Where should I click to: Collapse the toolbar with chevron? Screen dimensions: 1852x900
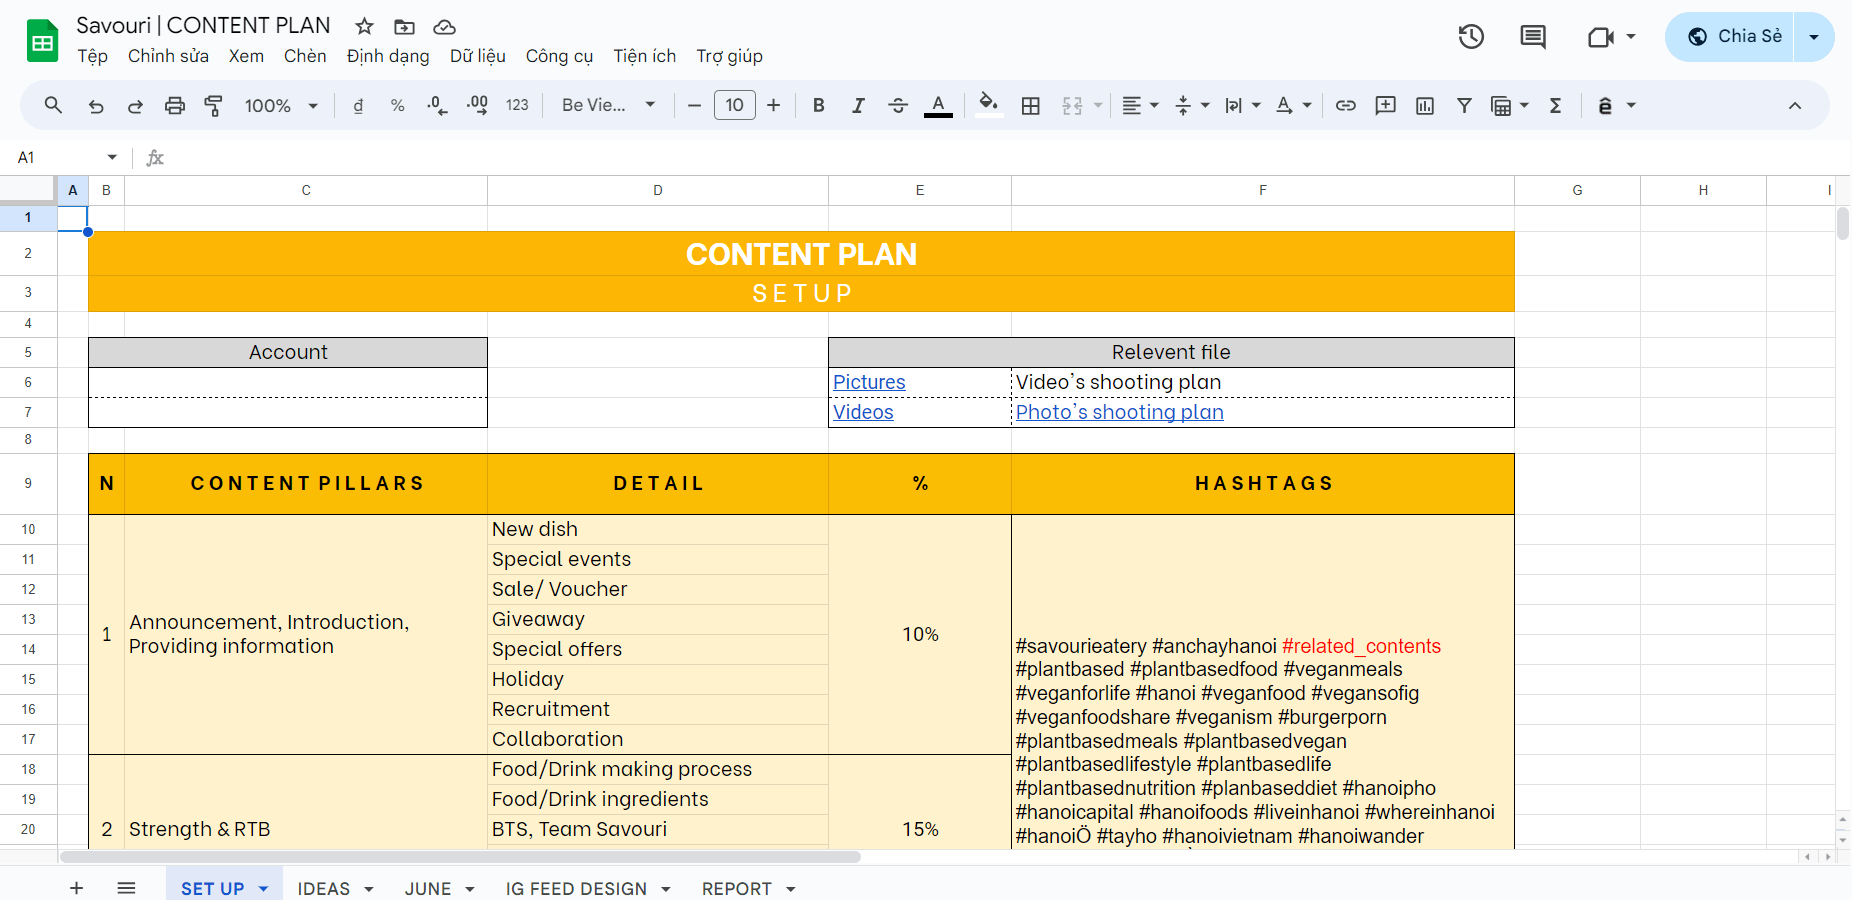point(1795,105)
